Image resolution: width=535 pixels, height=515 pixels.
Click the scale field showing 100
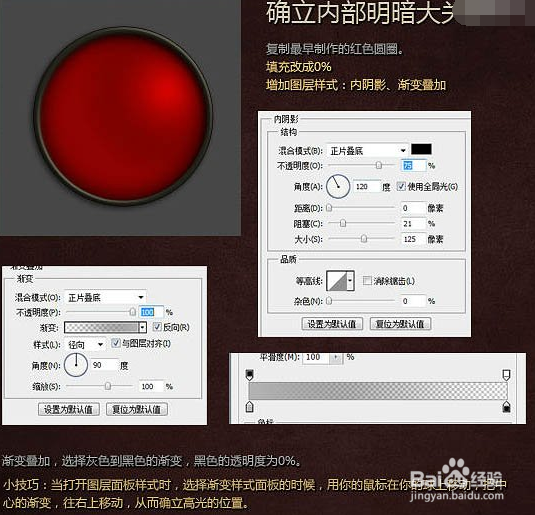[x=151, y=386]
